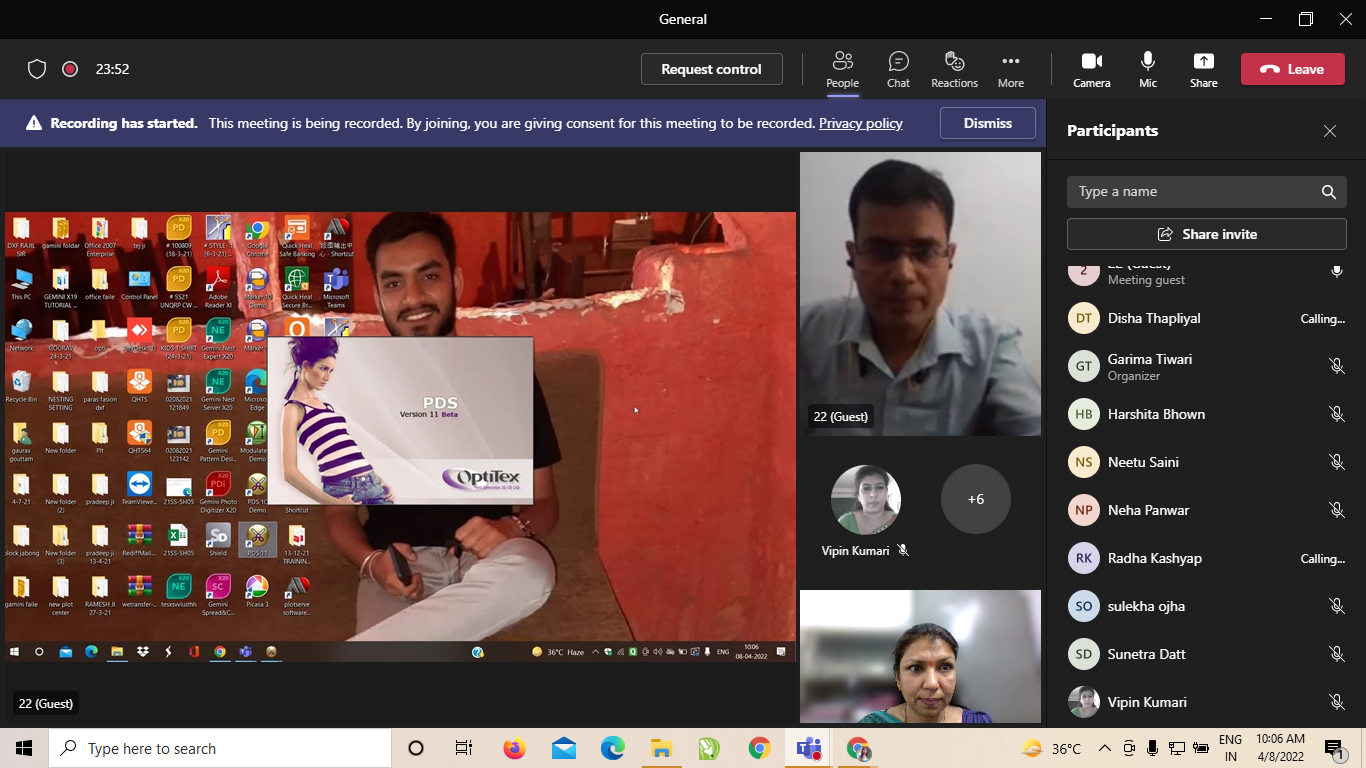Image resolution: width=1366 pixels, height=768 pixels.
Task: Open the Share content tray
Action: click(1203, 69)
